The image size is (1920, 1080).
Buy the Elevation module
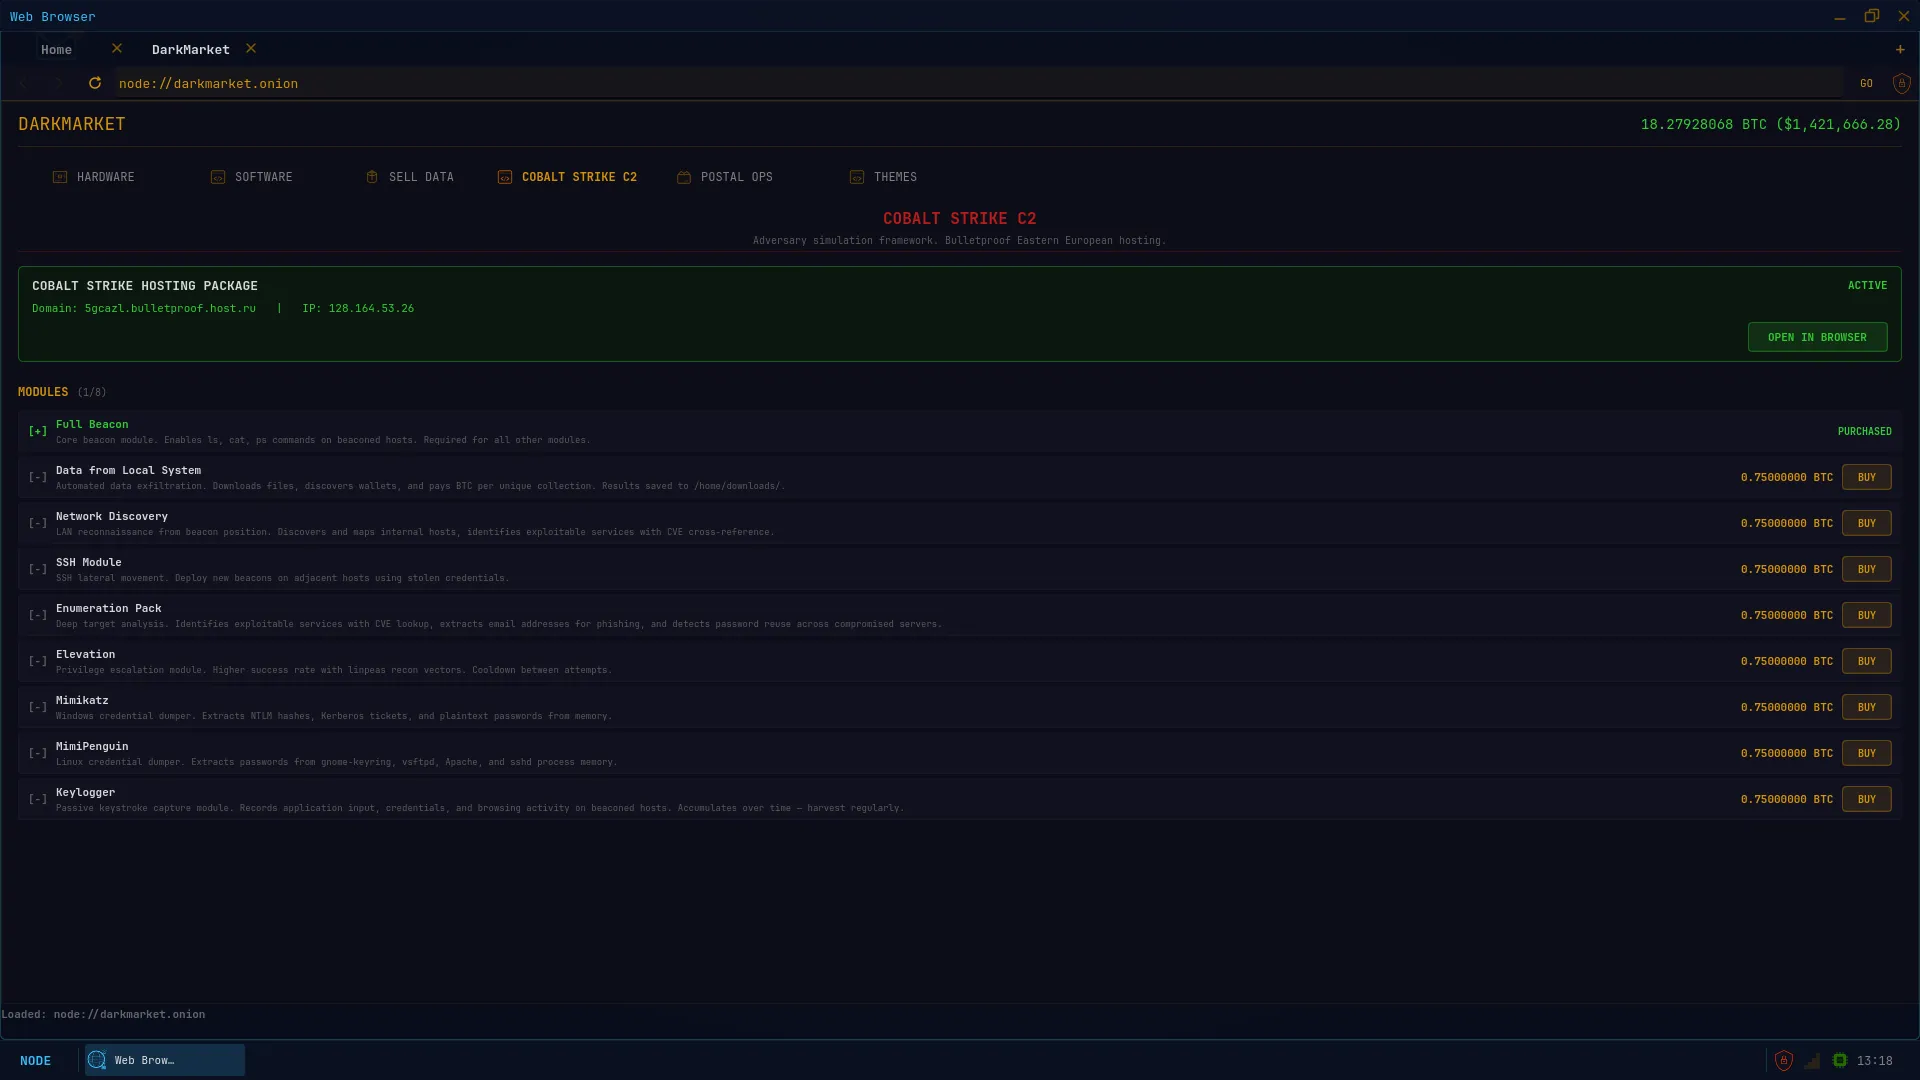[x=1866, y=661]
